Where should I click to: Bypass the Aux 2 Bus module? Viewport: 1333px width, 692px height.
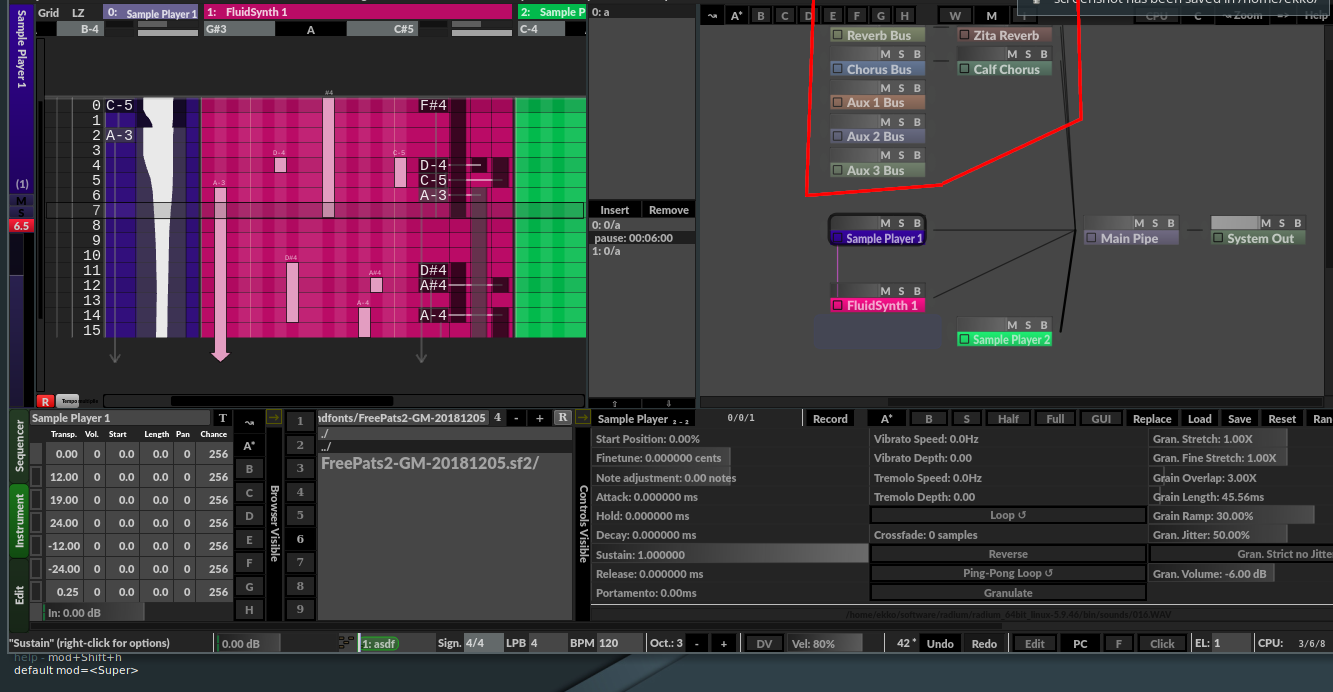(x=917, y=121)
